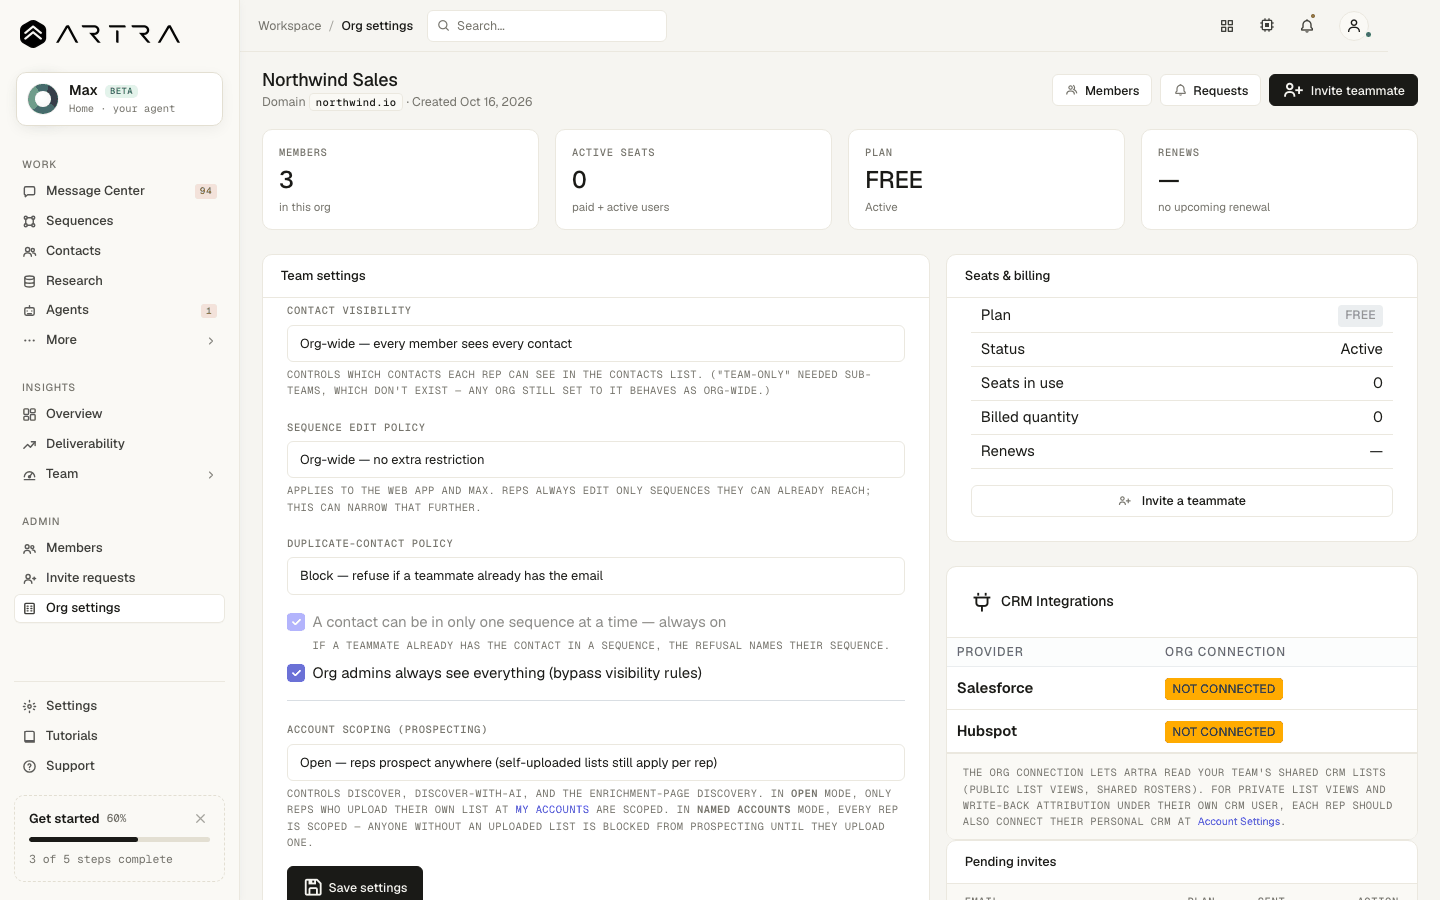Open the MY ACCOUNTS link

tap(552, 810)
